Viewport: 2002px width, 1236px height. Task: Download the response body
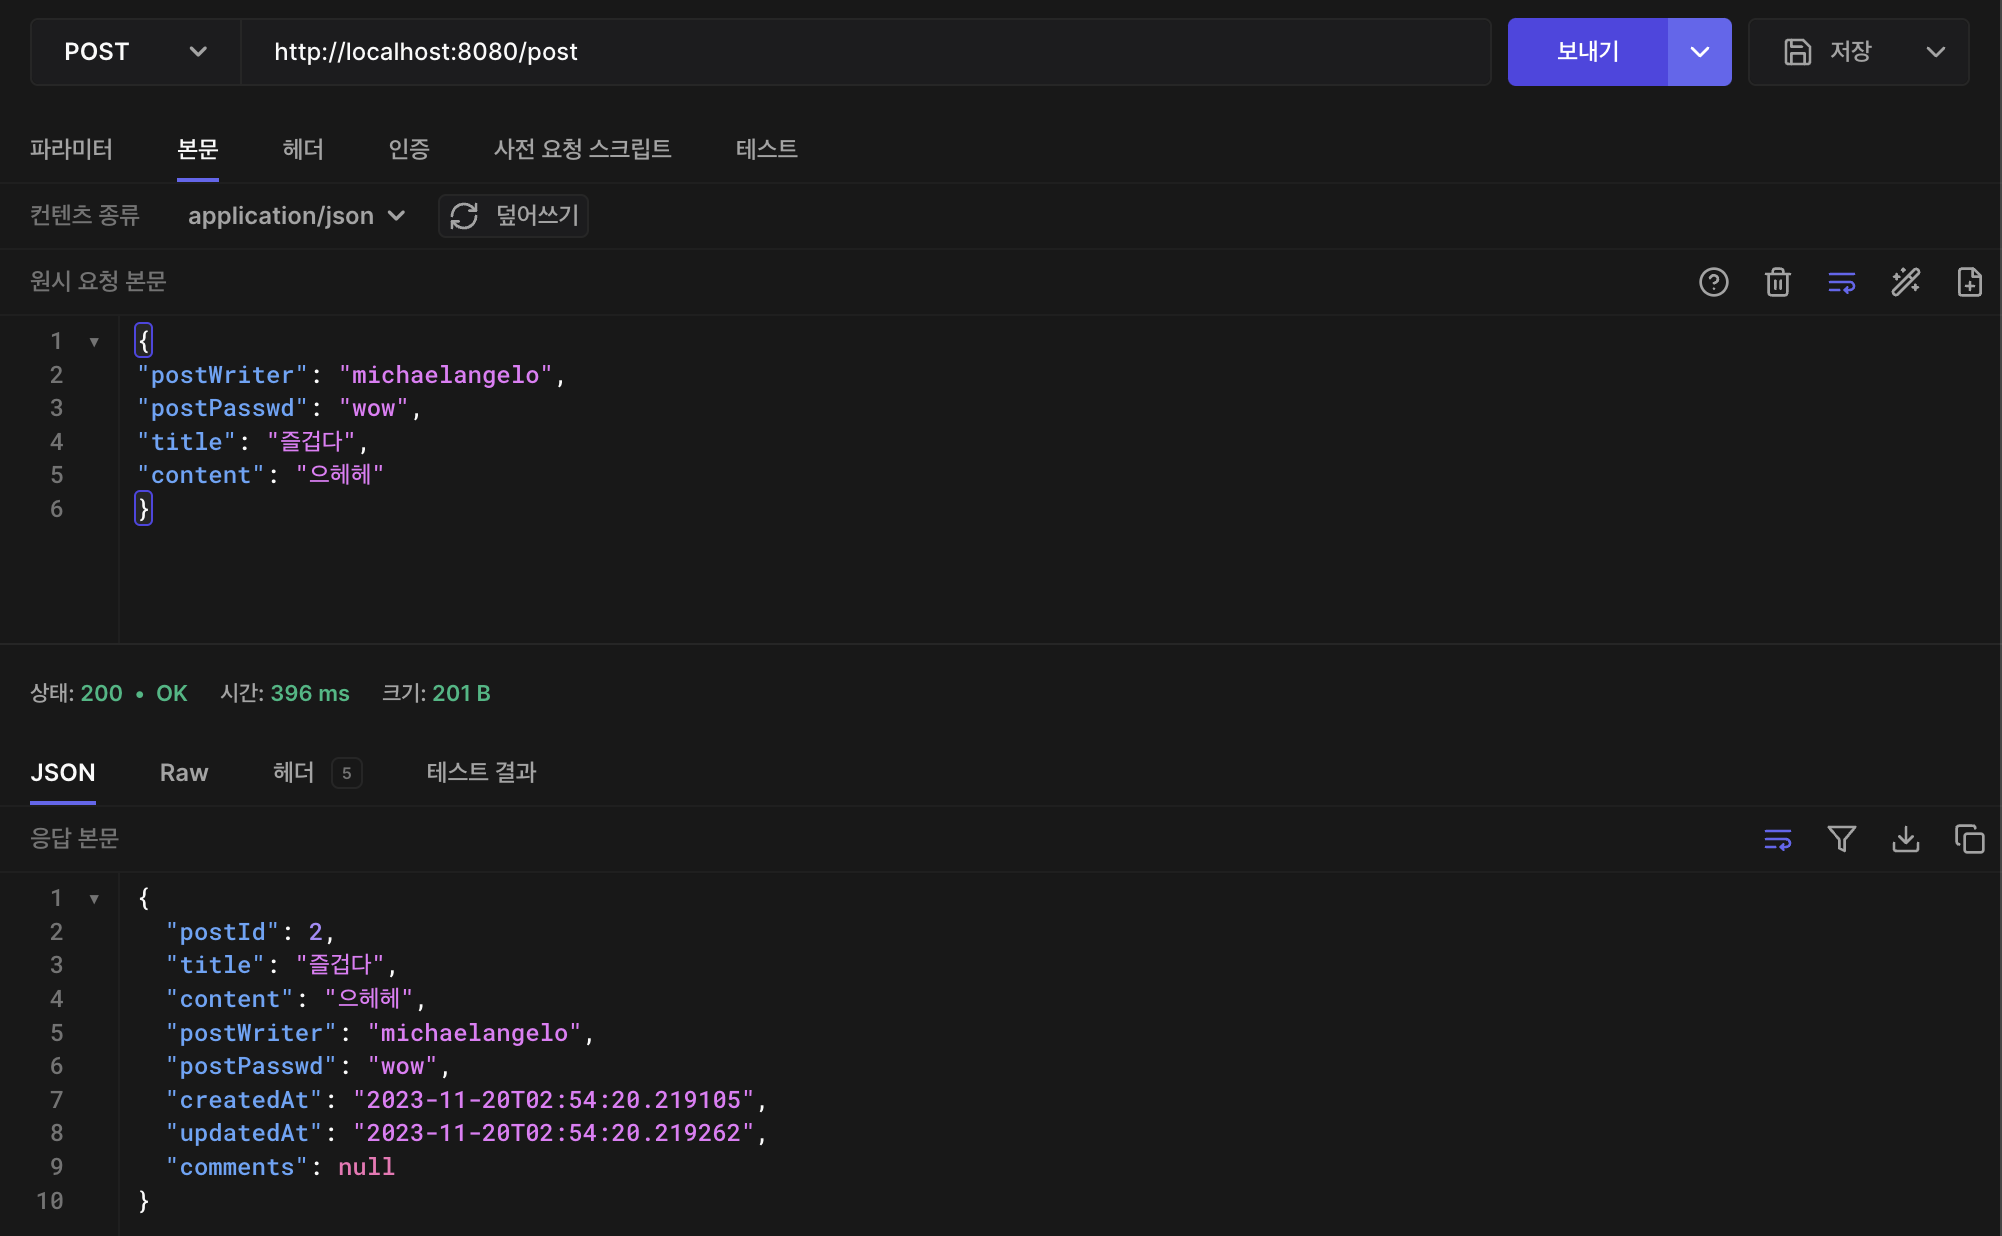pyautogui.click(x=1905, y=839)
